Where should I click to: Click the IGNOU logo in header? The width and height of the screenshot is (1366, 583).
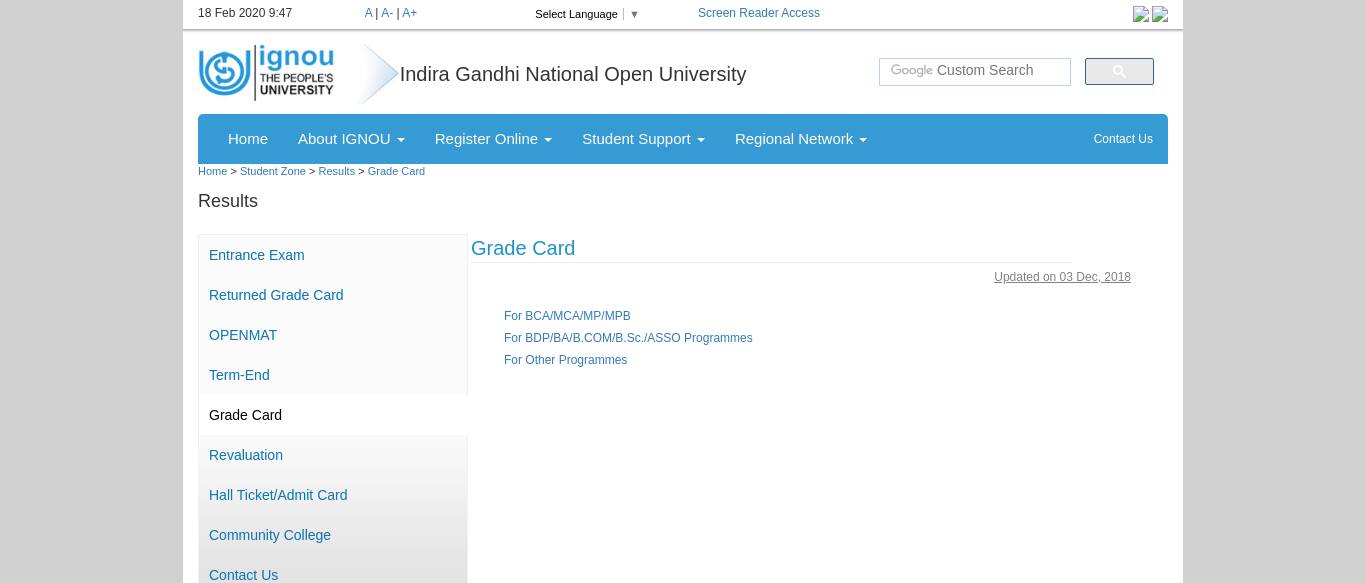[x=266, y=72]
